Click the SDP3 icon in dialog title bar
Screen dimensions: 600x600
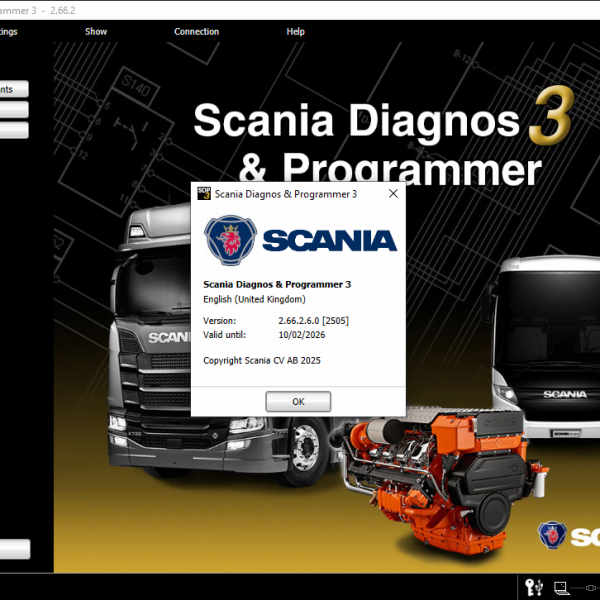[x=204, y=194]
